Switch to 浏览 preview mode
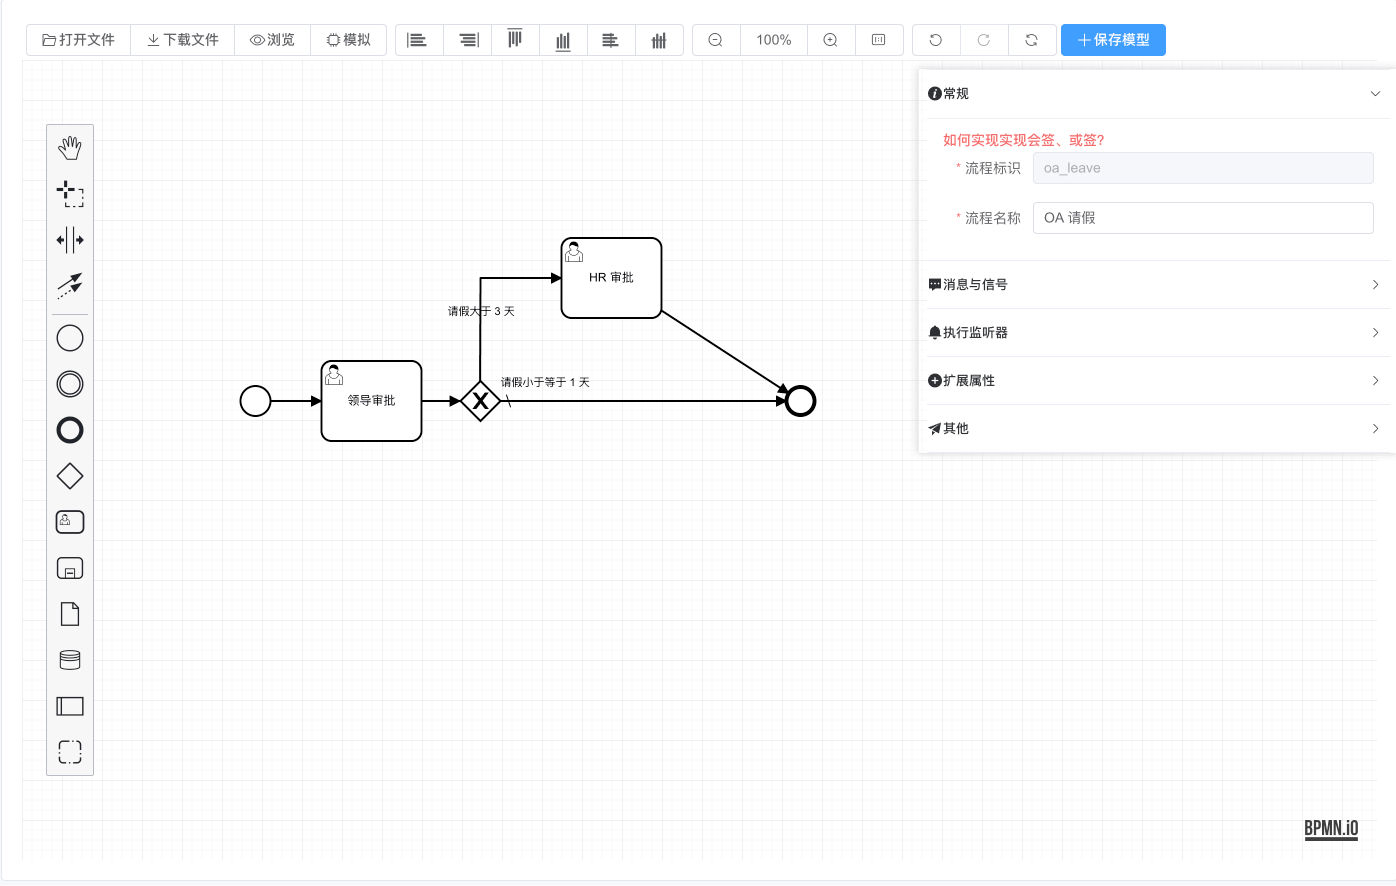 tap(272, 40)
